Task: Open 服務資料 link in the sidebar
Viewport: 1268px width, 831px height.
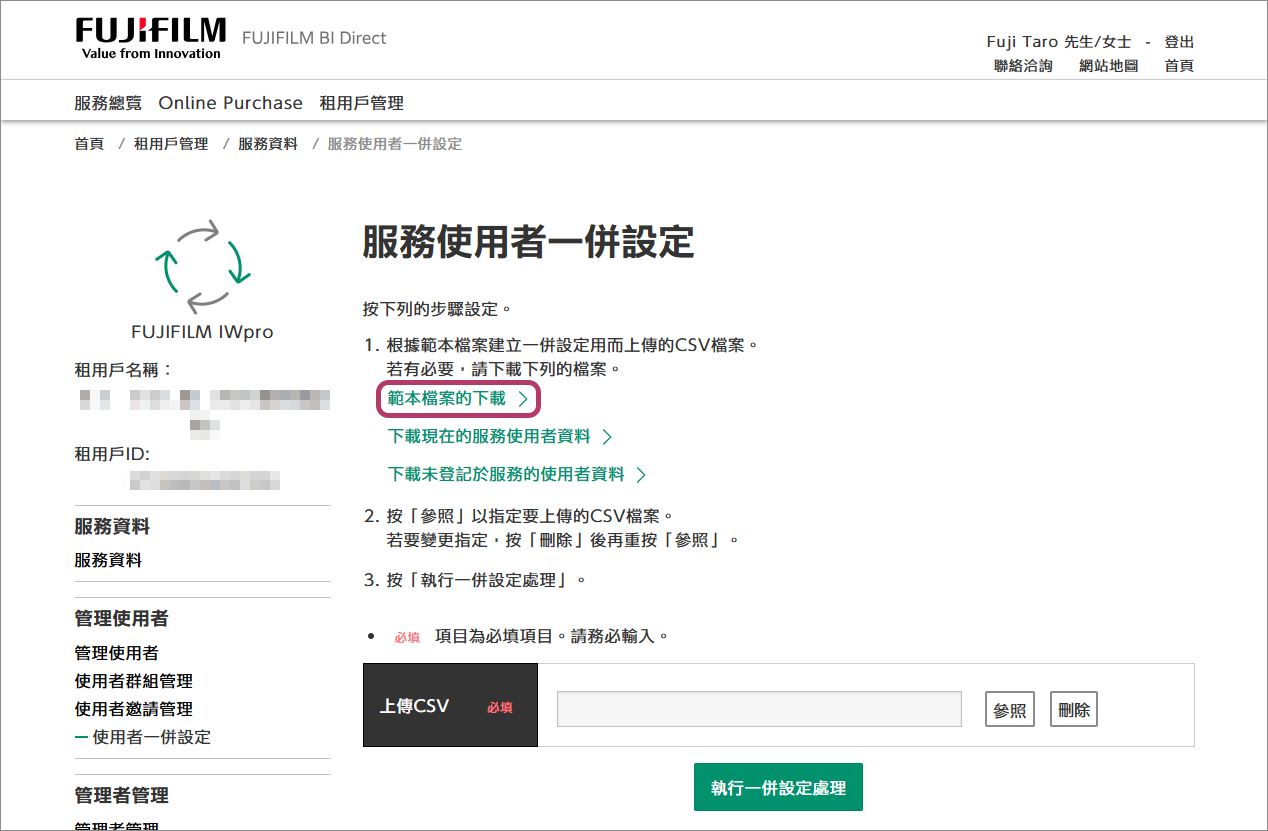Action: (108, 560)
